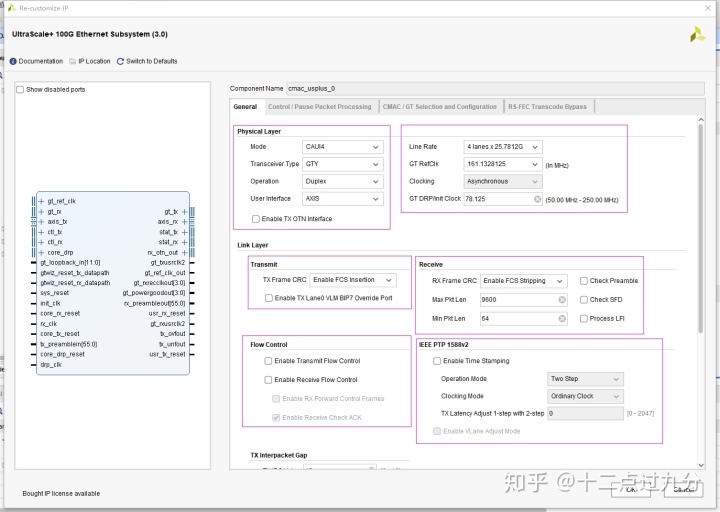Enable TX OTN Interface checkbox

(x=256, y=219)
